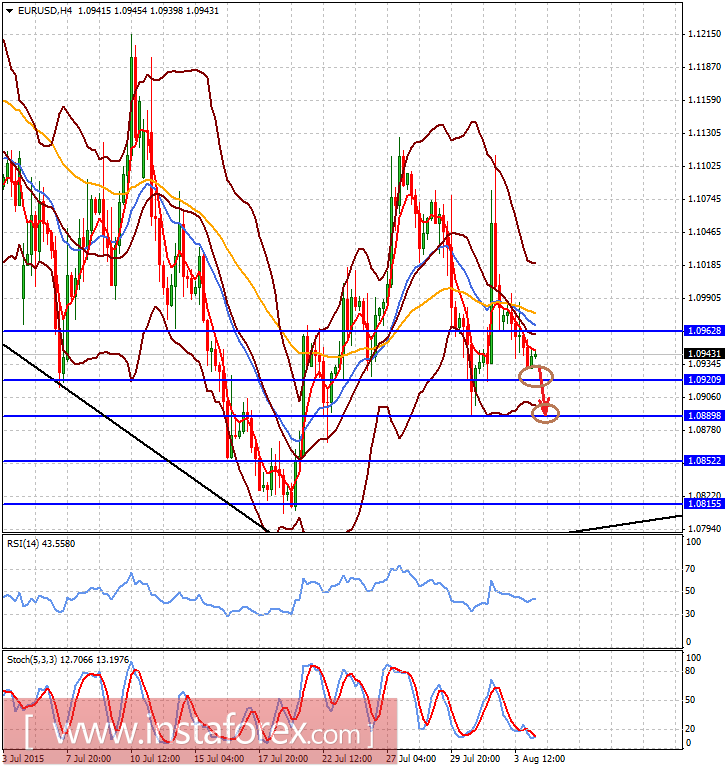Click the 1.08898 blue price label
The image size is (725, 767).
pos(703,415)
